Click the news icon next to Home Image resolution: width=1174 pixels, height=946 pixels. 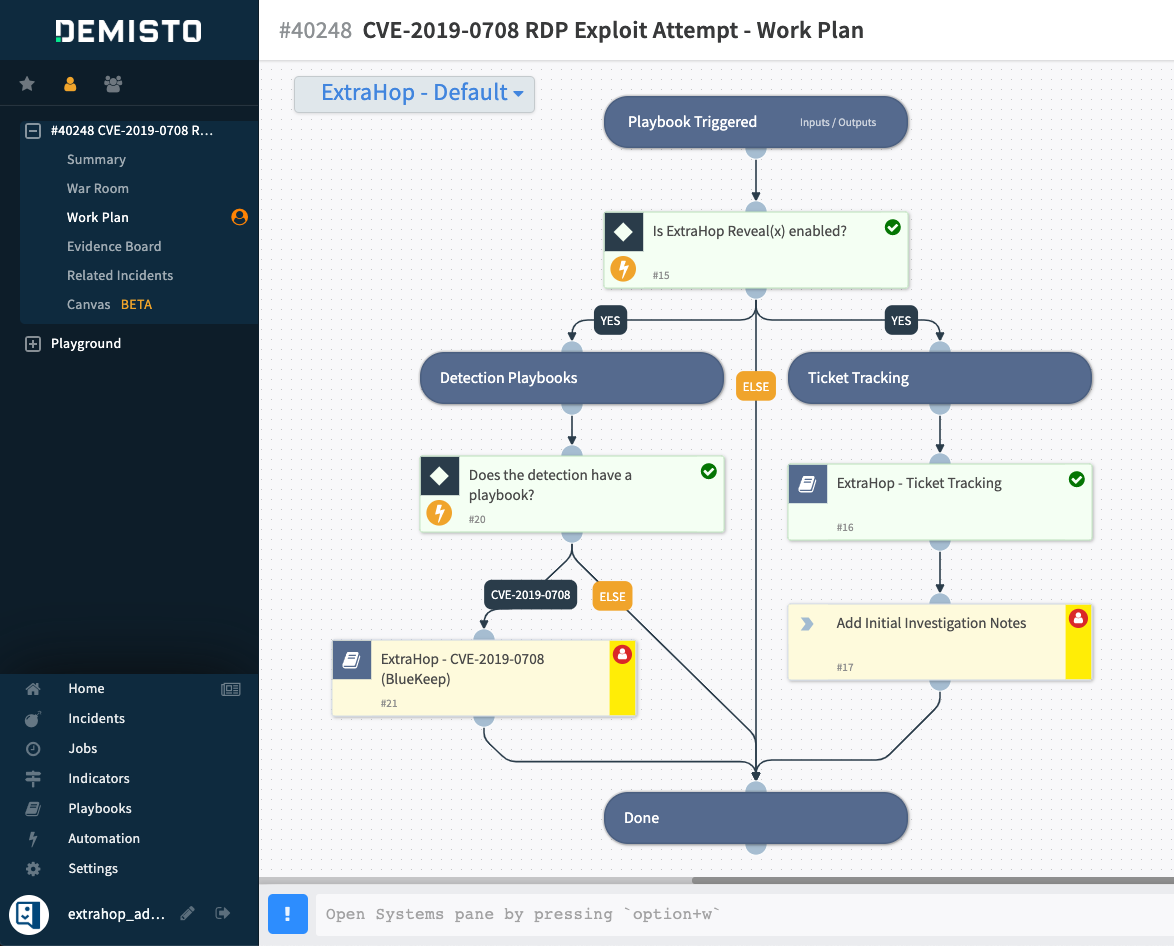coord(231,690)
